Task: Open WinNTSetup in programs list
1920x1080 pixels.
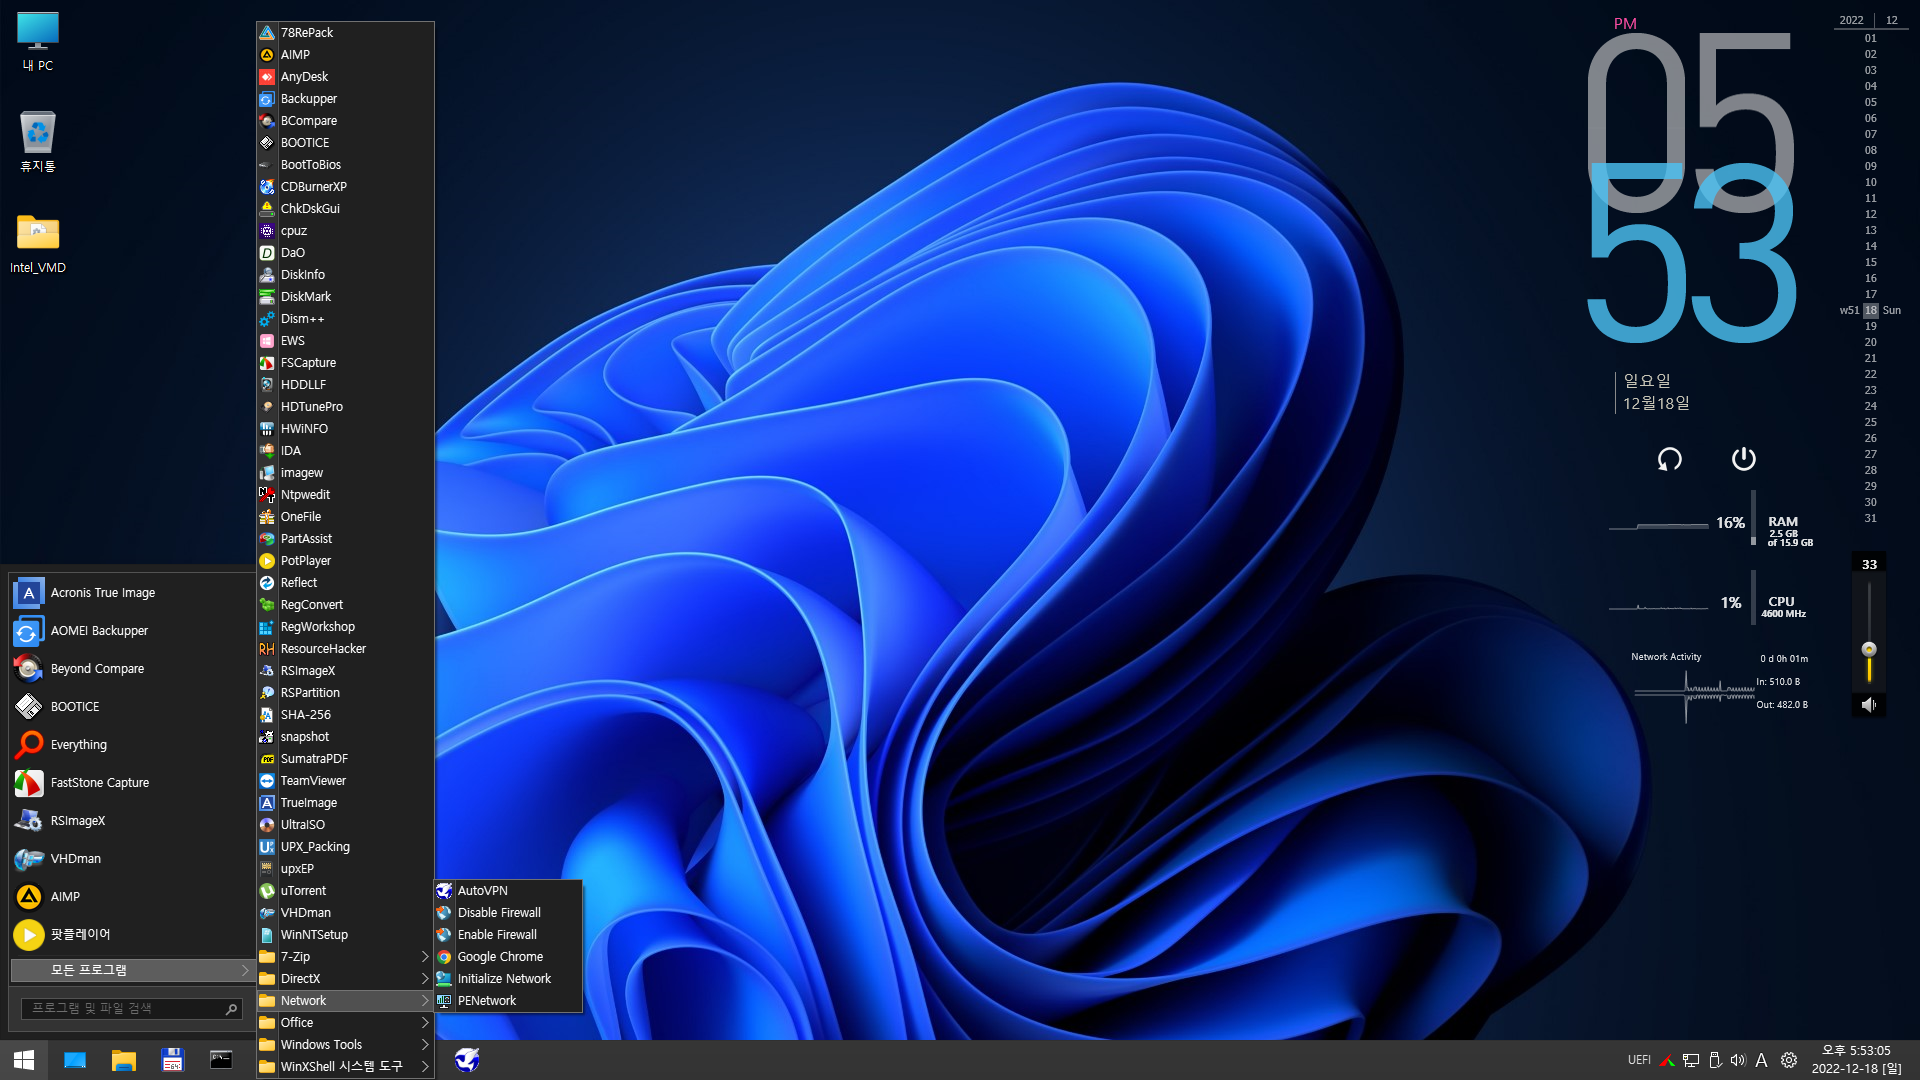Action: tap(345, 935)
